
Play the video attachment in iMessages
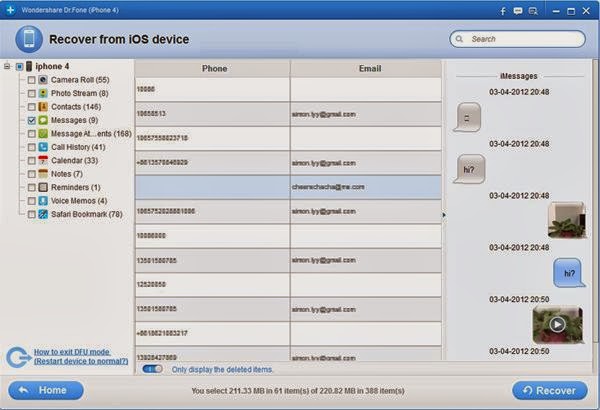point(558,325)
